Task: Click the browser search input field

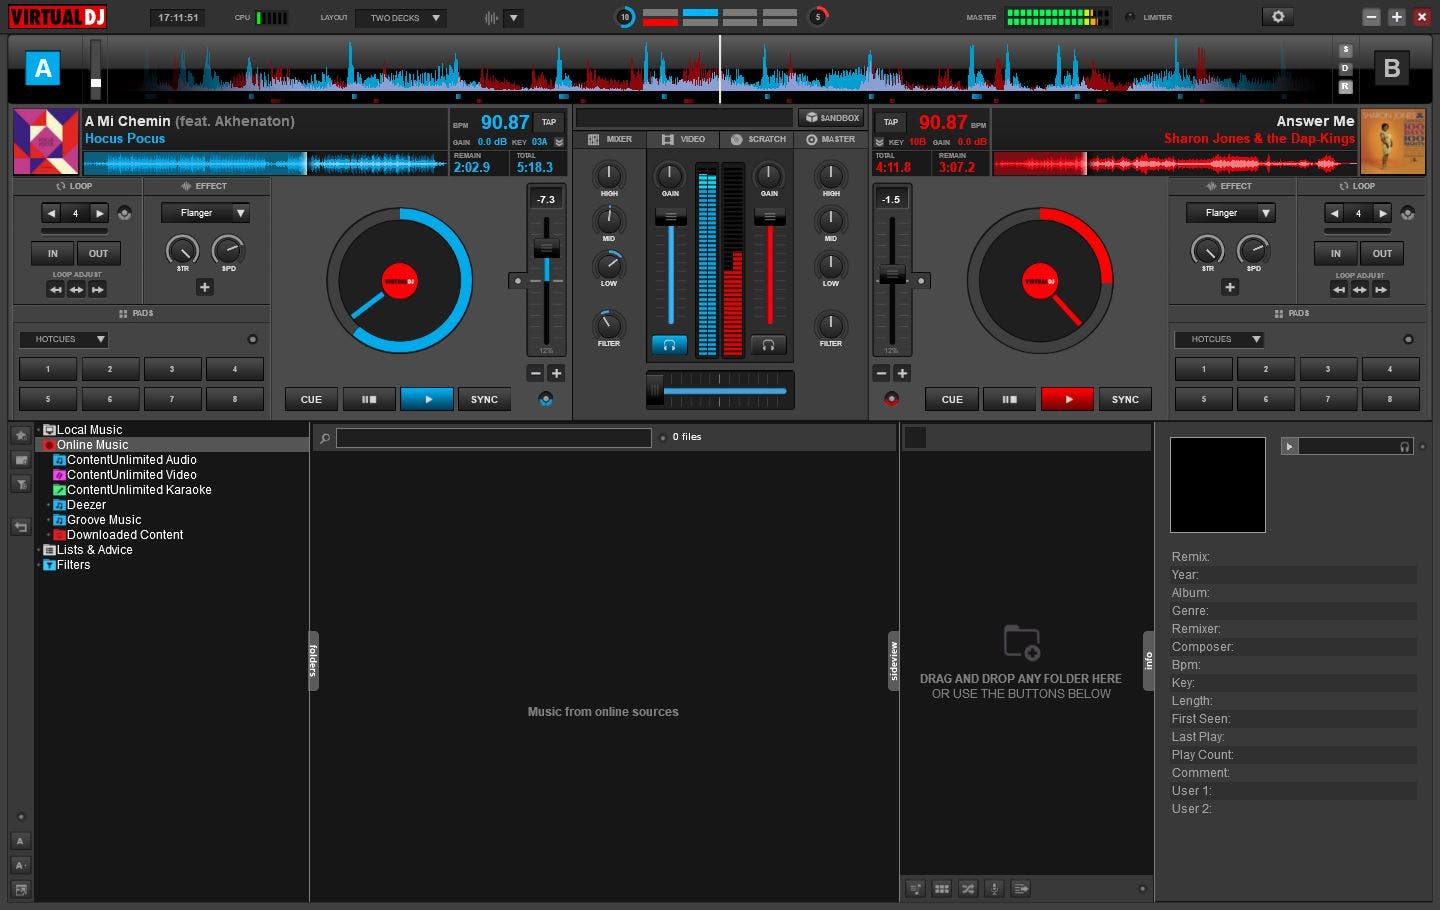Action: [x=494, y=438]
